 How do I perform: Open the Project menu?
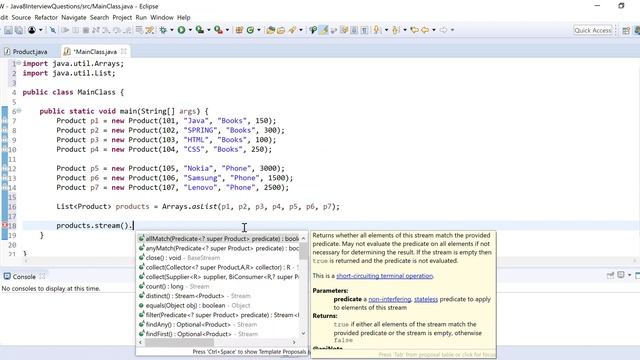click(122, 18)
